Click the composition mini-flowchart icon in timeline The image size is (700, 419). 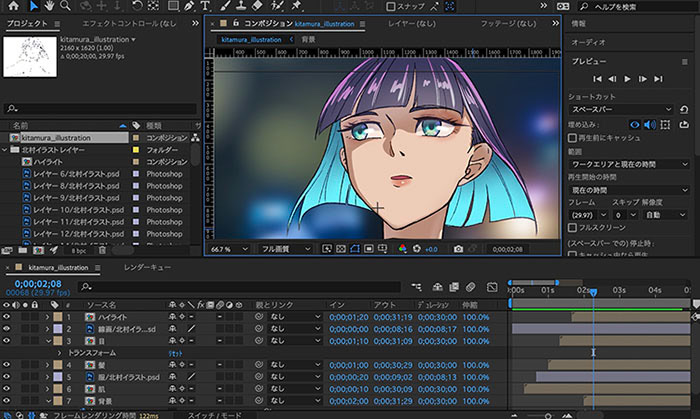417,287
